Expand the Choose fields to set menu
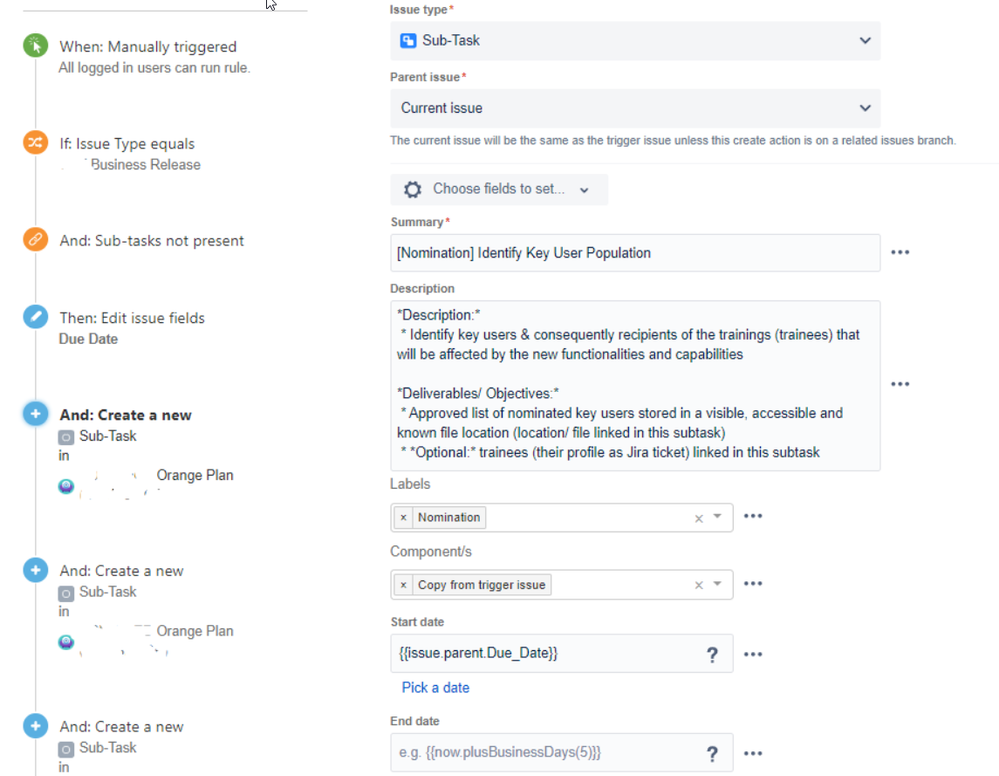The image size is (999, 776). coord(499,189)
